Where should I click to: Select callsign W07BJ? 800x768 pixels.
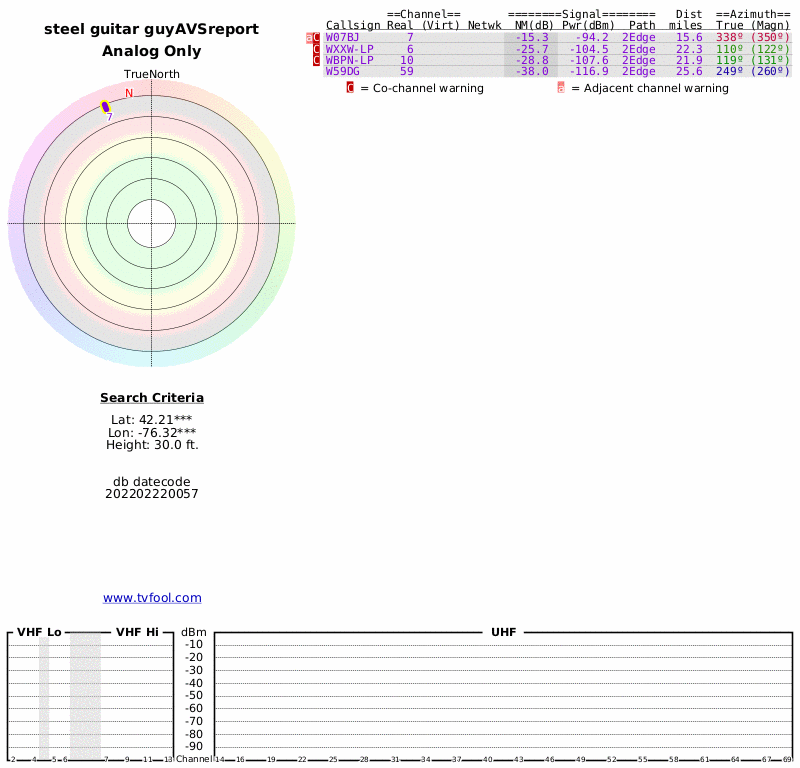coord(343,37)
